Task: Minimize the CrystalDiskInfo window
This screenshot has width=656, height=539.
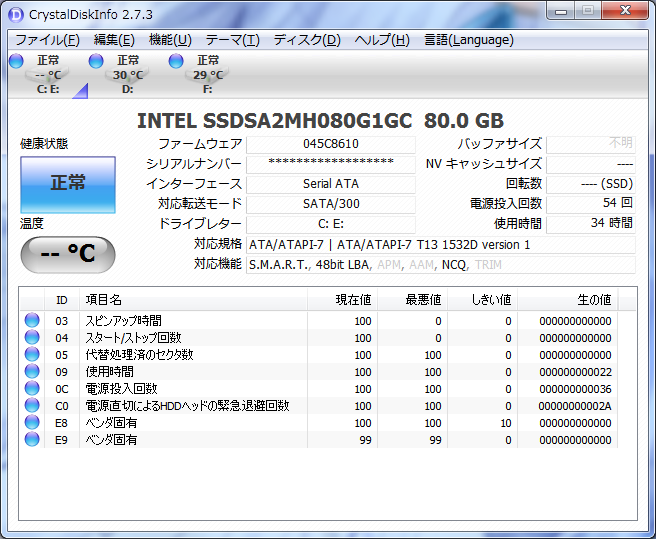Action: 561,11
